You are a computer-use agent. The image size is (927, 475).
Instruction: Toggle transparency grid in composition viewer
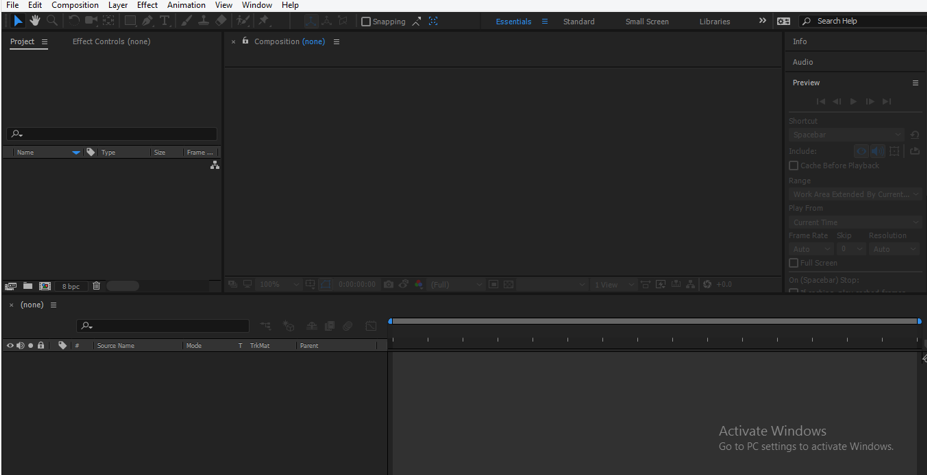pos(509,285)
